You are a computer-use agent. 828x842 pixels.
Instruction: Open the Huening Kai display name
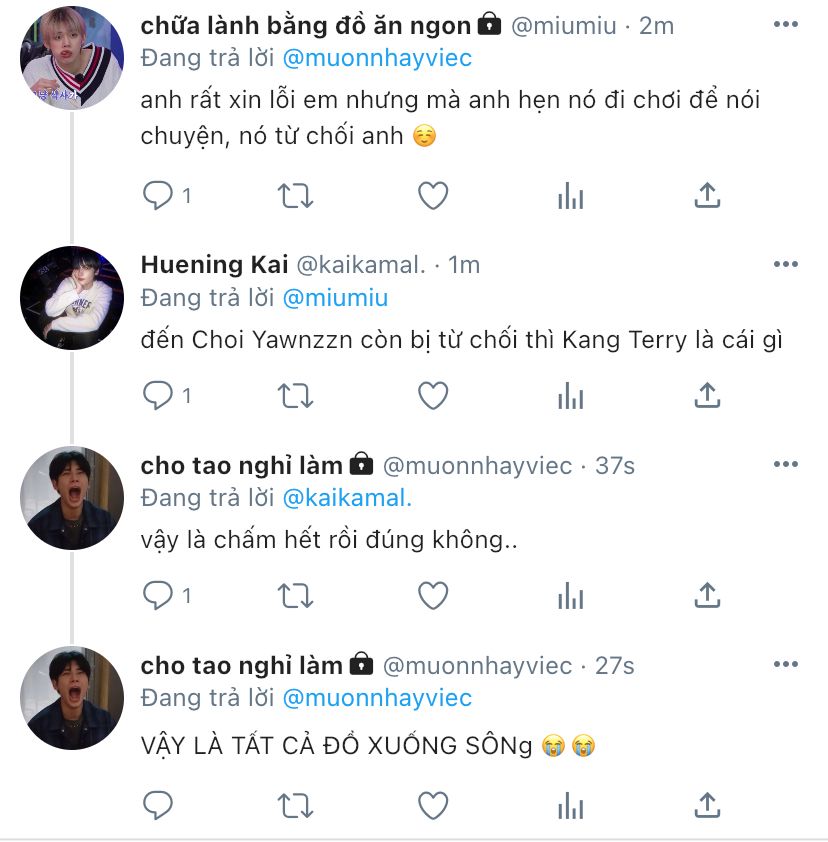[214, 265]
